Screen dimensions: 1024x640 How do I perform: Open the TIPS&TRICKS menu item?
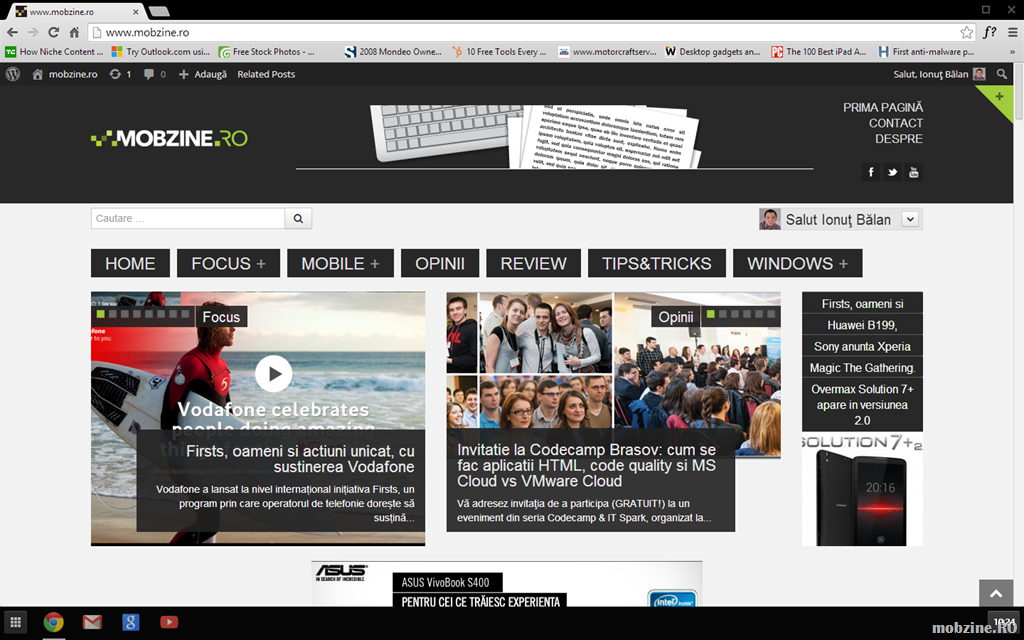(656, 263)
